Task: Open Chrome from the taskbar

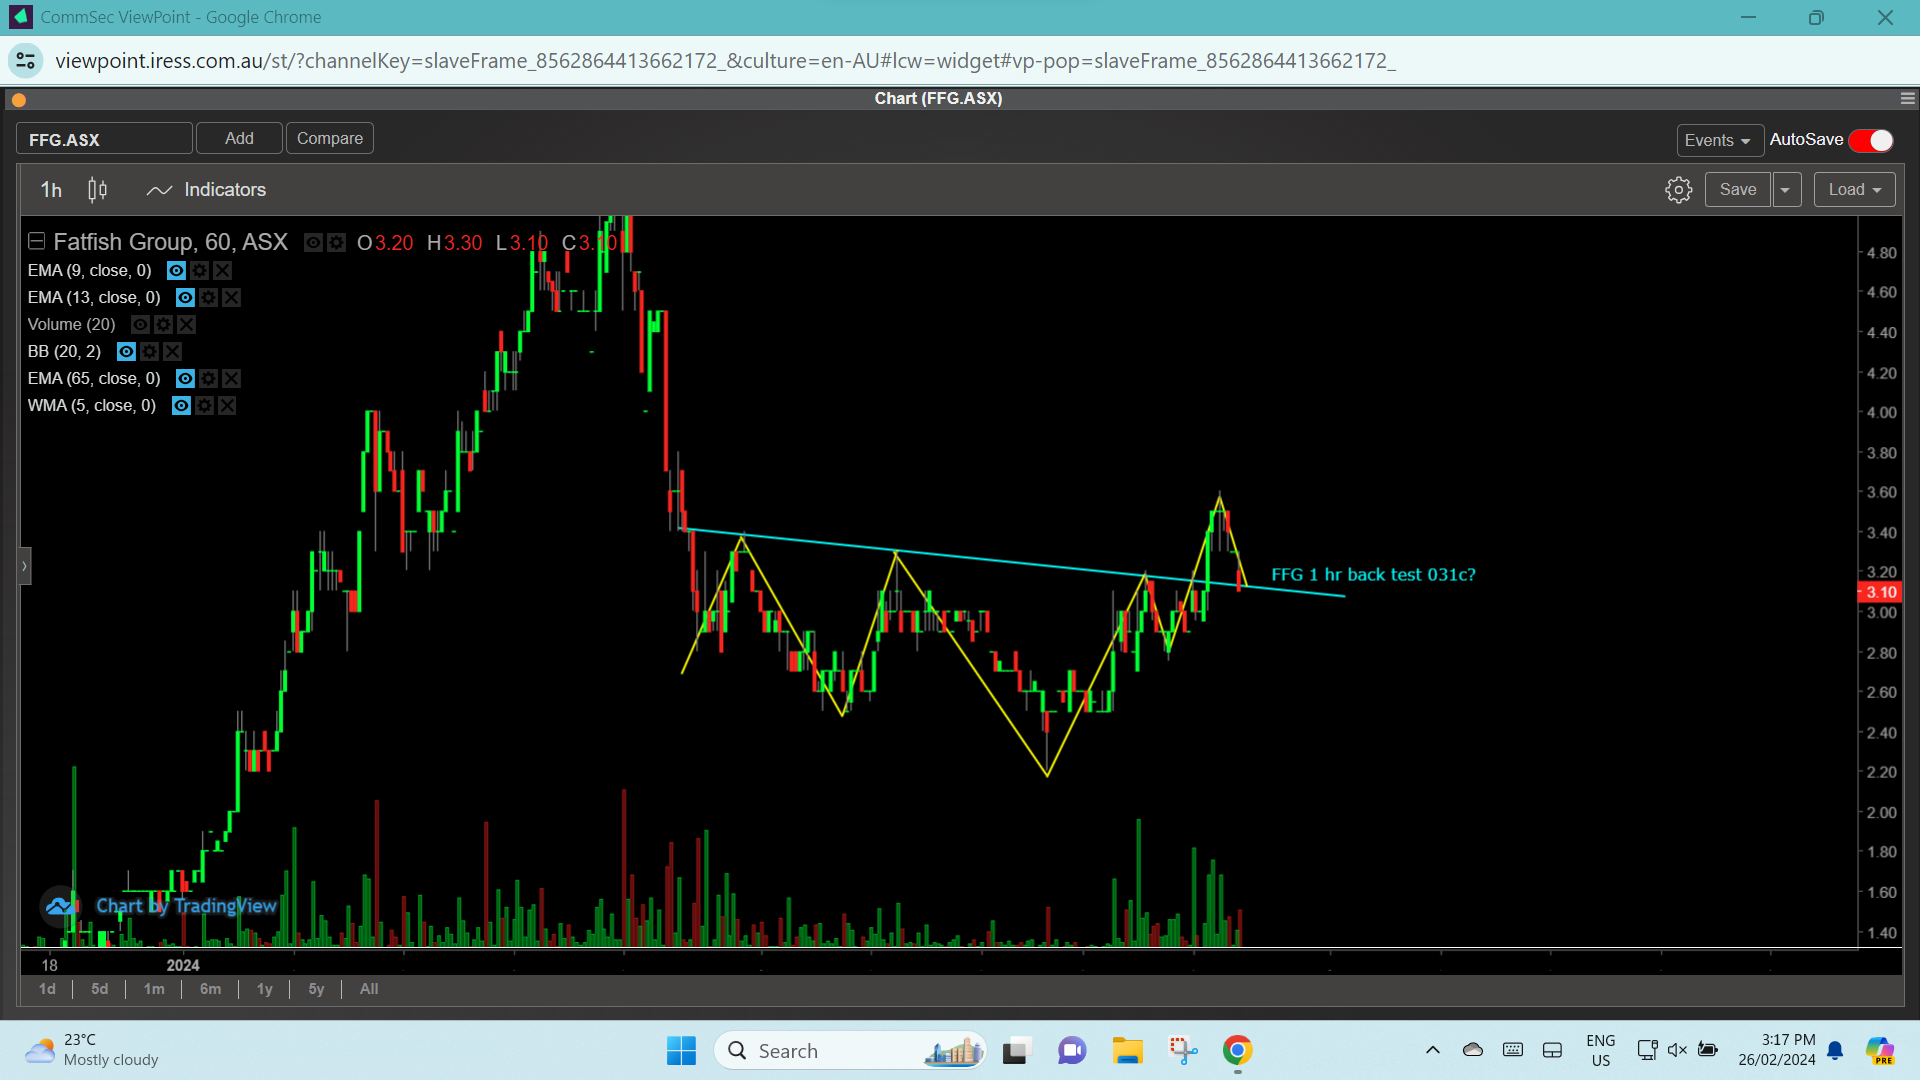Action: [1237, 1051]
